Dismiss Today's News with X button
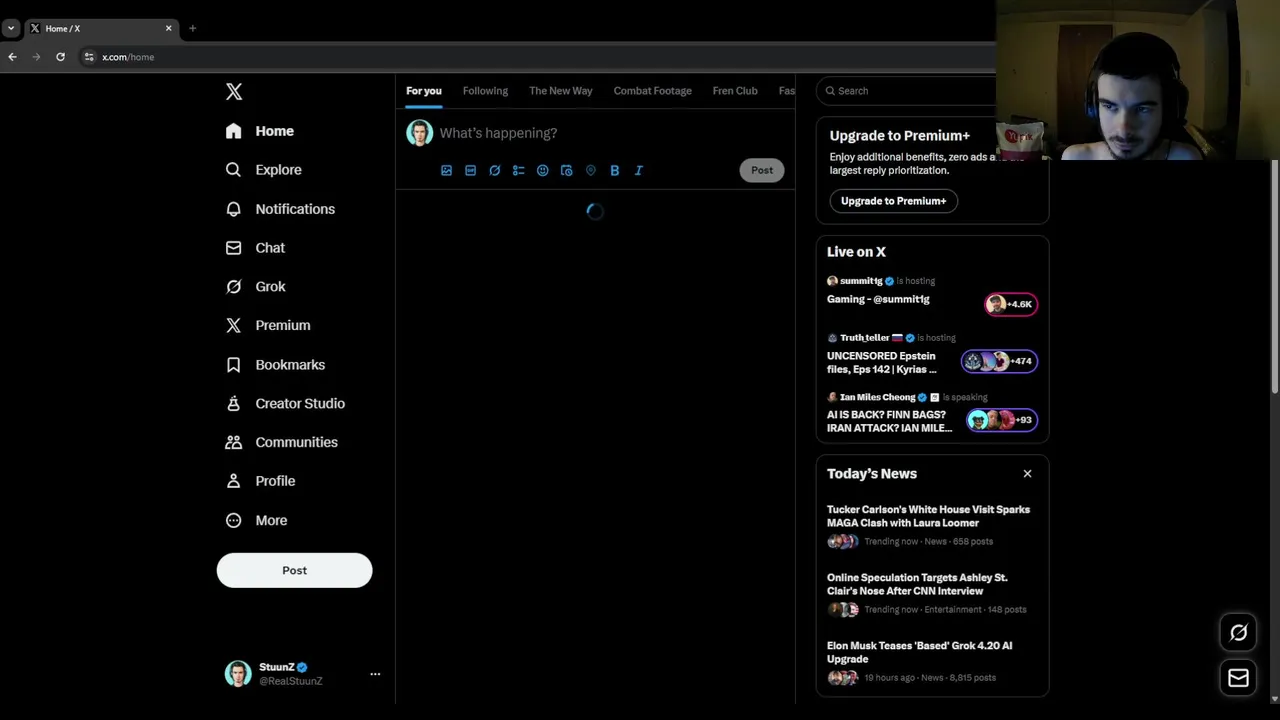 point(1027,474)
